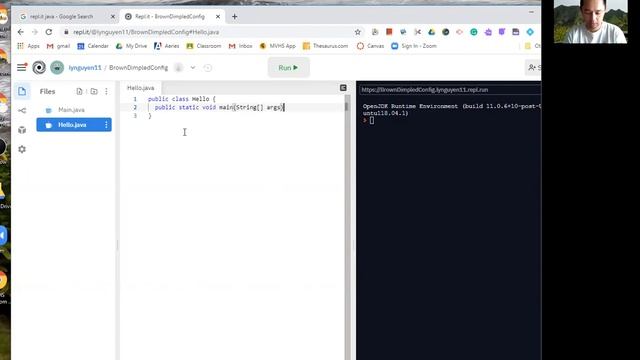Open the lynguyen11 user avatar
The width and height of the screenshot is (640, 360).
tap(57, 67)
